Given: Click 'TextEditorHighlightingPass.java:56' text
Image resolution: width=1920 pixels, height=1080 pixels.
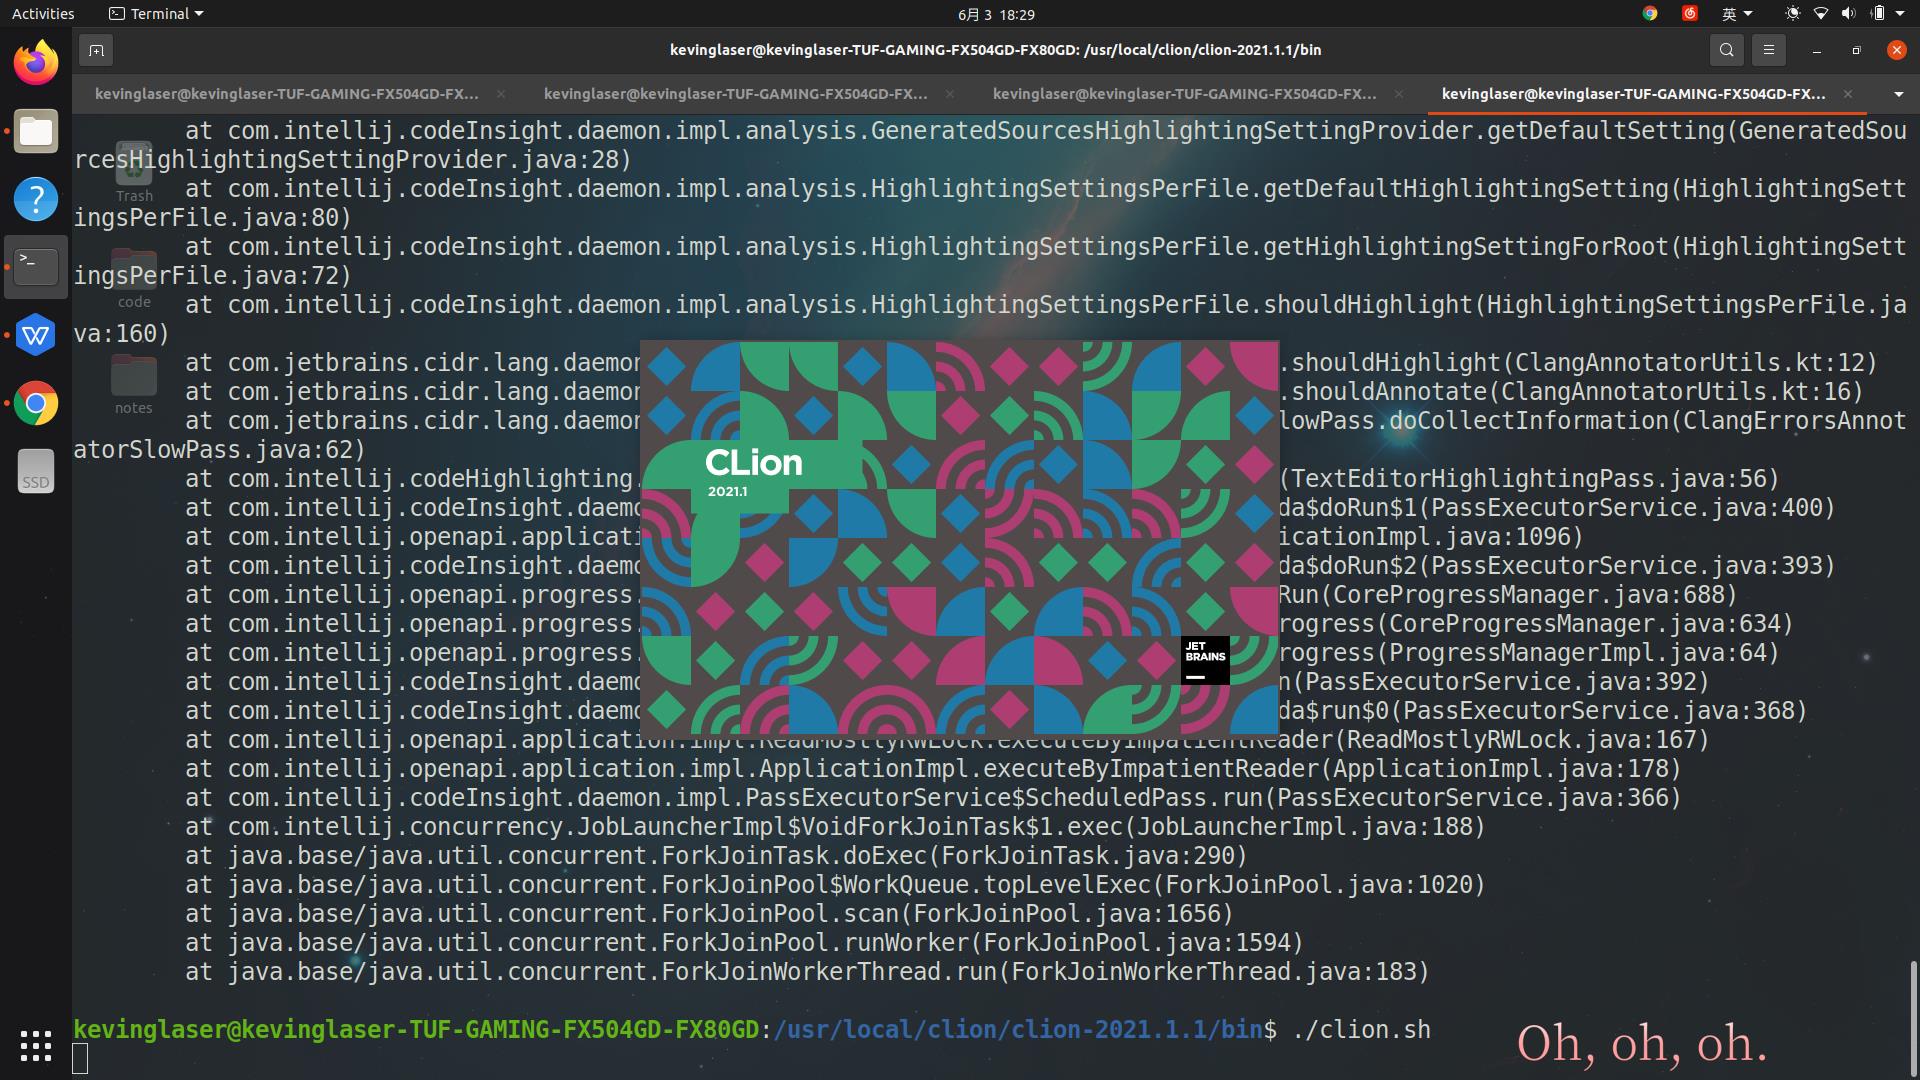Looking at the screenshot, I should pos(1529,478).
